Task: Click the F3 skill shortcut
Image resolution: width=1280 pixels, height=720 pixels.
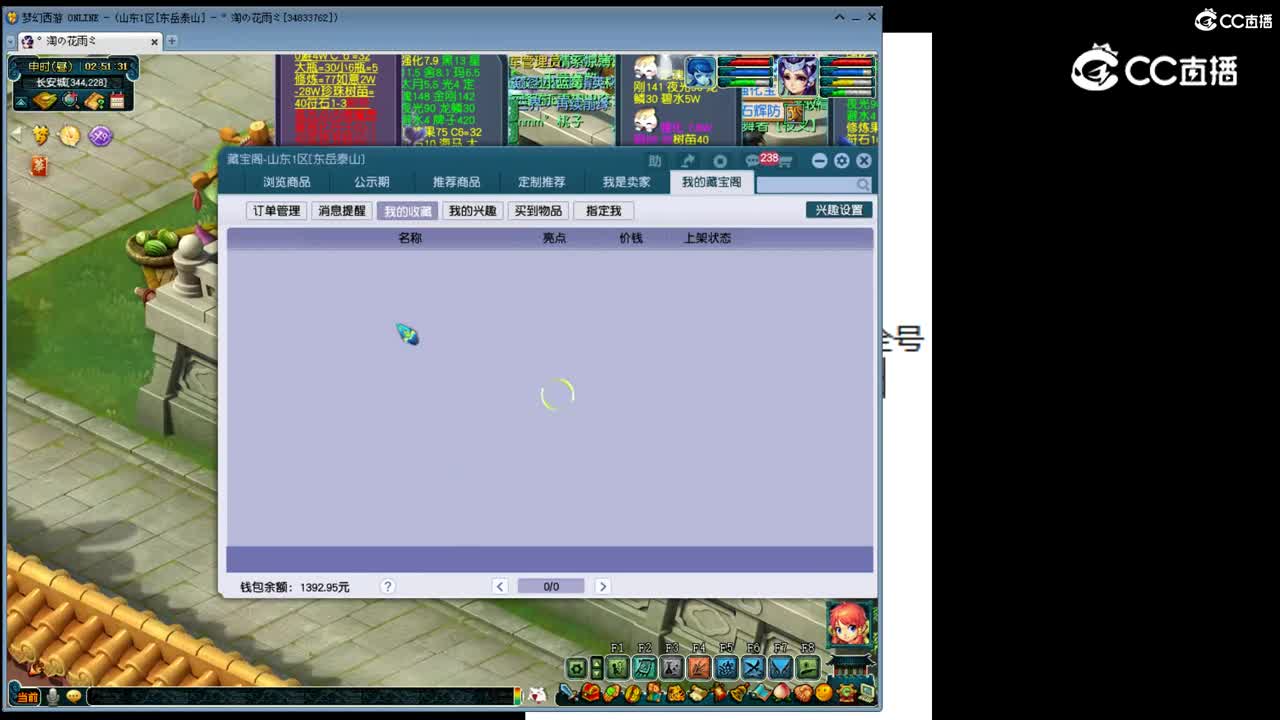Action: 672,667
